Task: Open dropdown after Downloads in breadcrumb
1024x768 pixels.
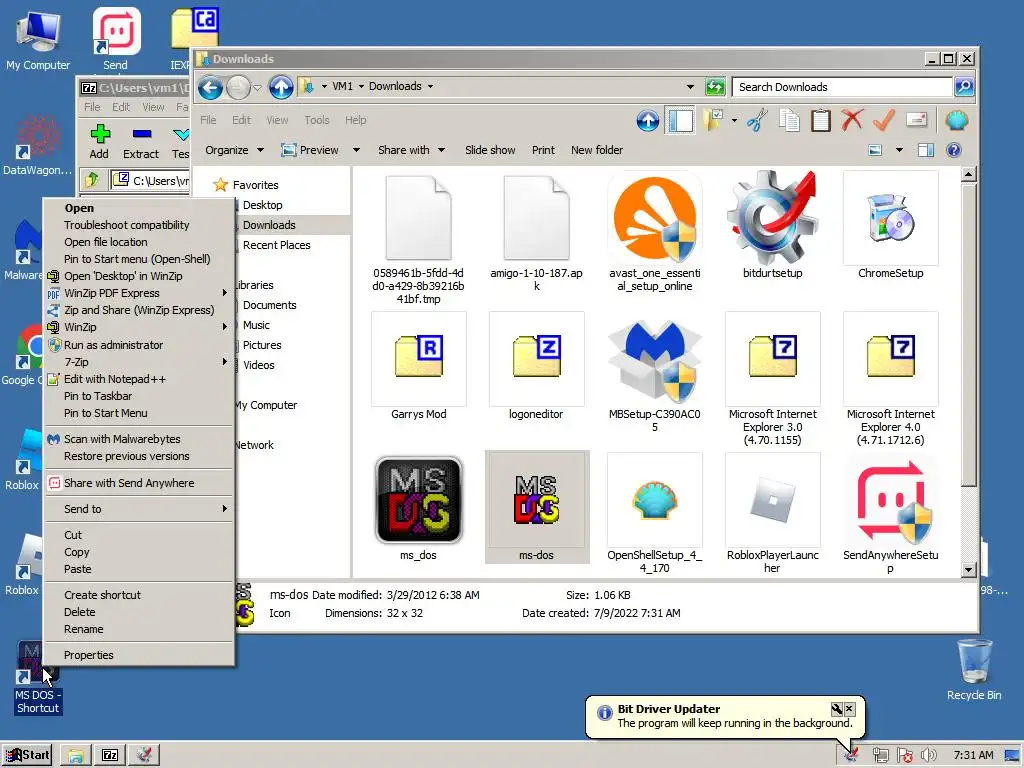Action: click(430, 86)
